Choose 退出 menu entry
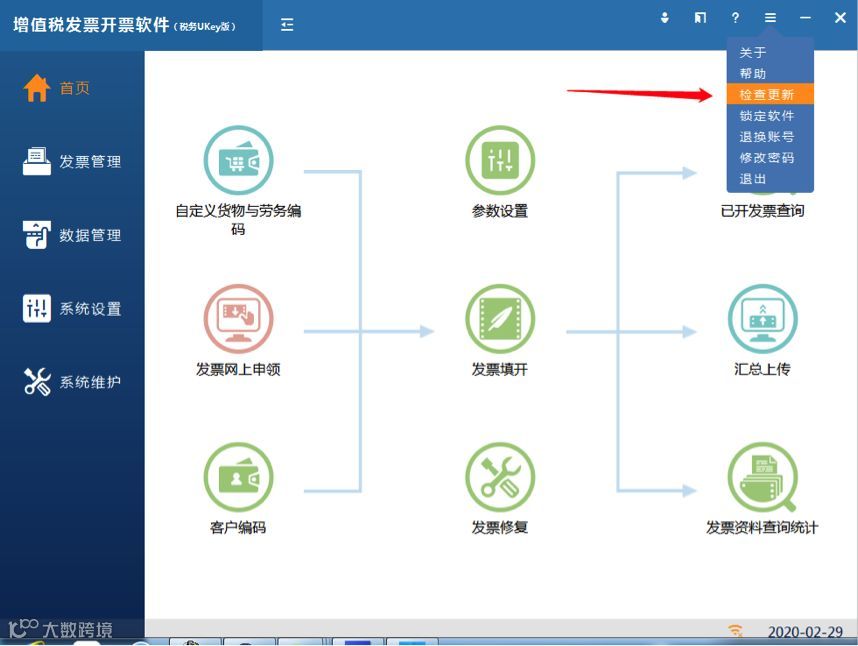This screenshot has height=646, width=858. click(770, 178)
